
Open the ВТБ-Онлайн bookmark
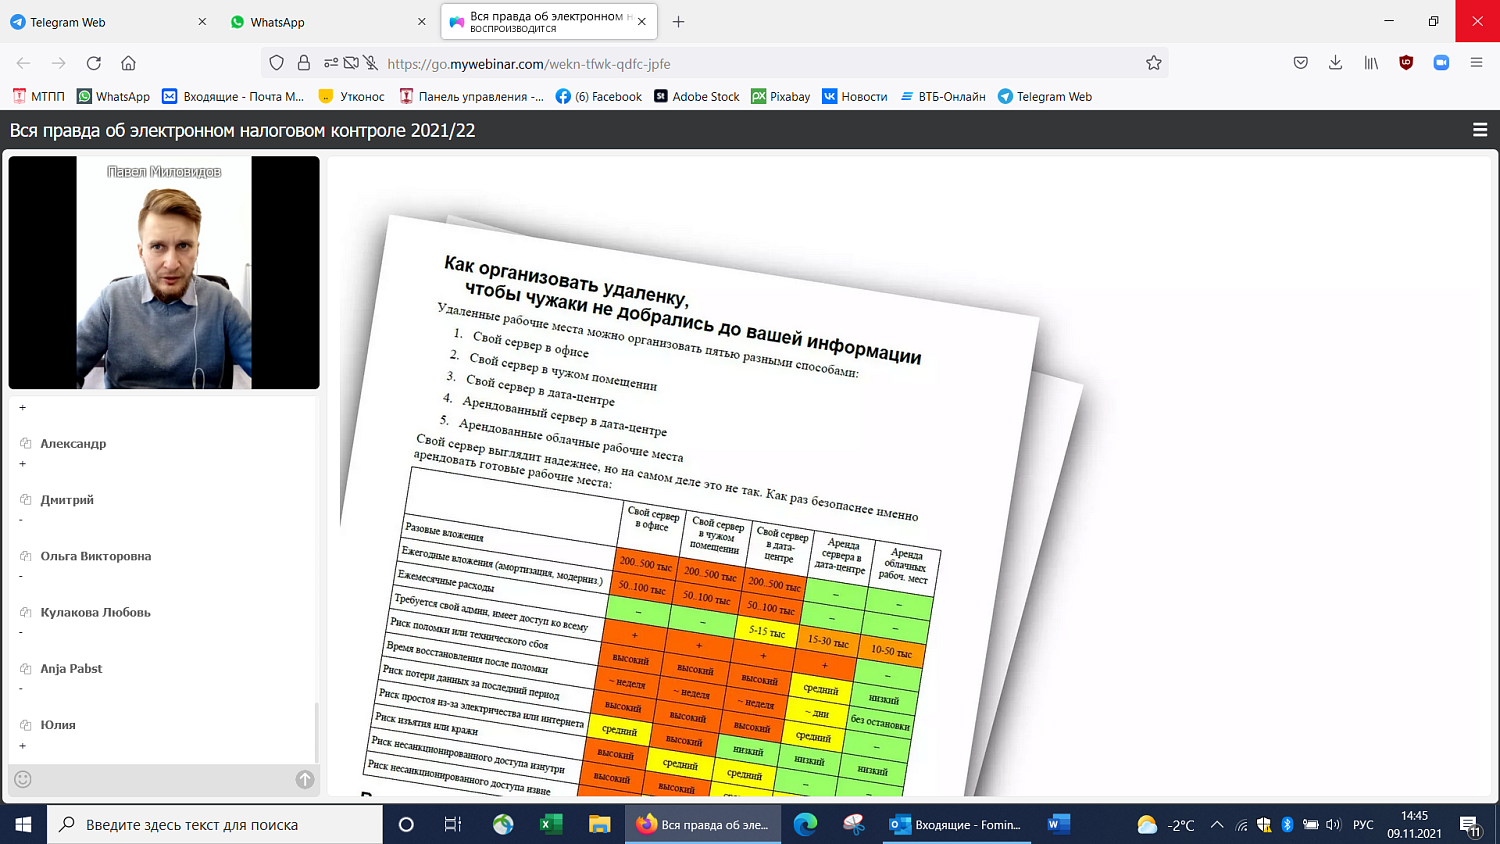pyautogui.click(x=943, y=96)
